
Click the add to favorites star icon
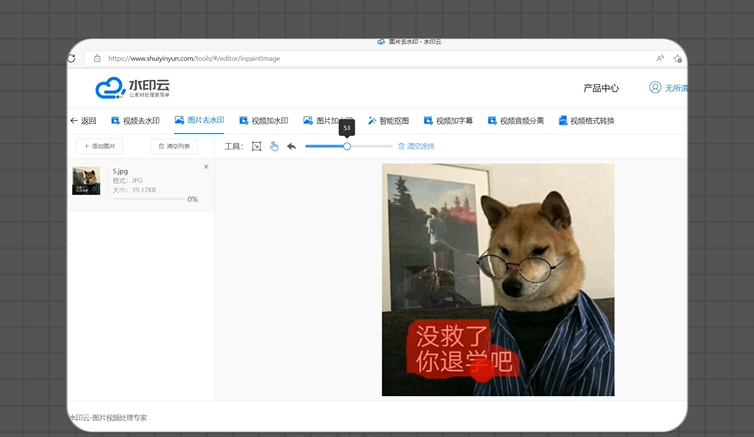point(678,58)
